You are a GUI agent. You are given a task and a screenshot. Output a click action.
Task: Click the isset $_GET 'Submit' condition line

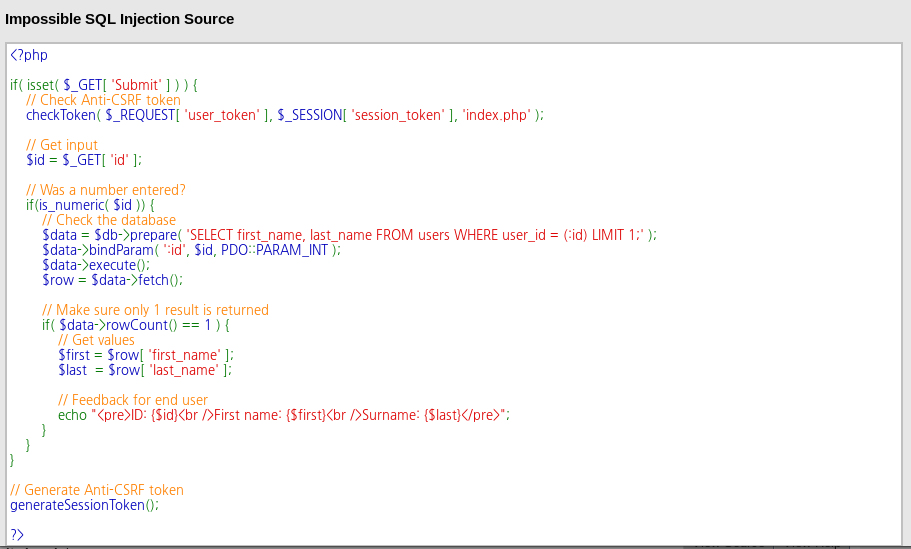104,85
